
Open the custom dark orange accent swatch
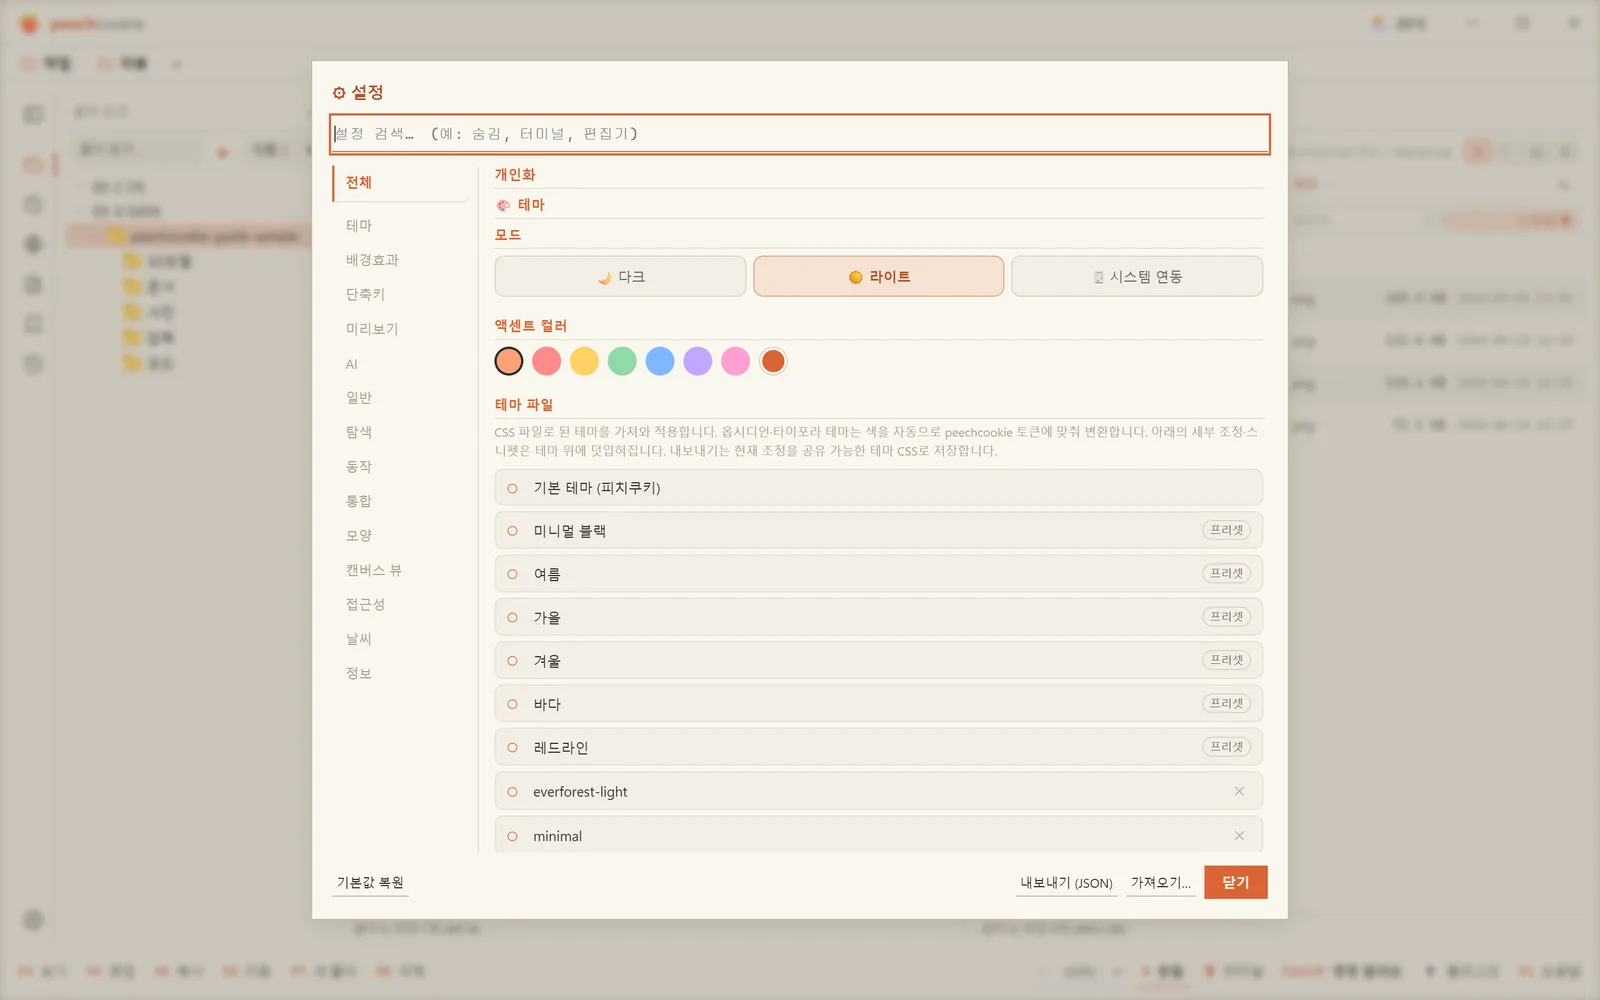point(773,361)
